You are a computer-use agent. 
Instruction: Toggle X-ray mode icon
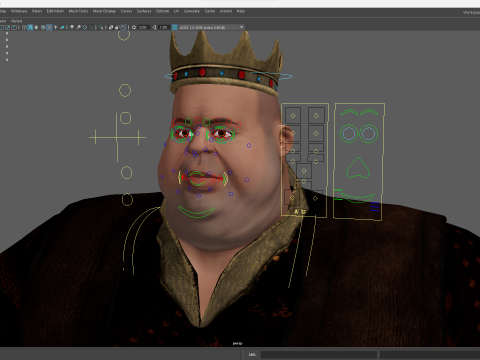point(111,27)
